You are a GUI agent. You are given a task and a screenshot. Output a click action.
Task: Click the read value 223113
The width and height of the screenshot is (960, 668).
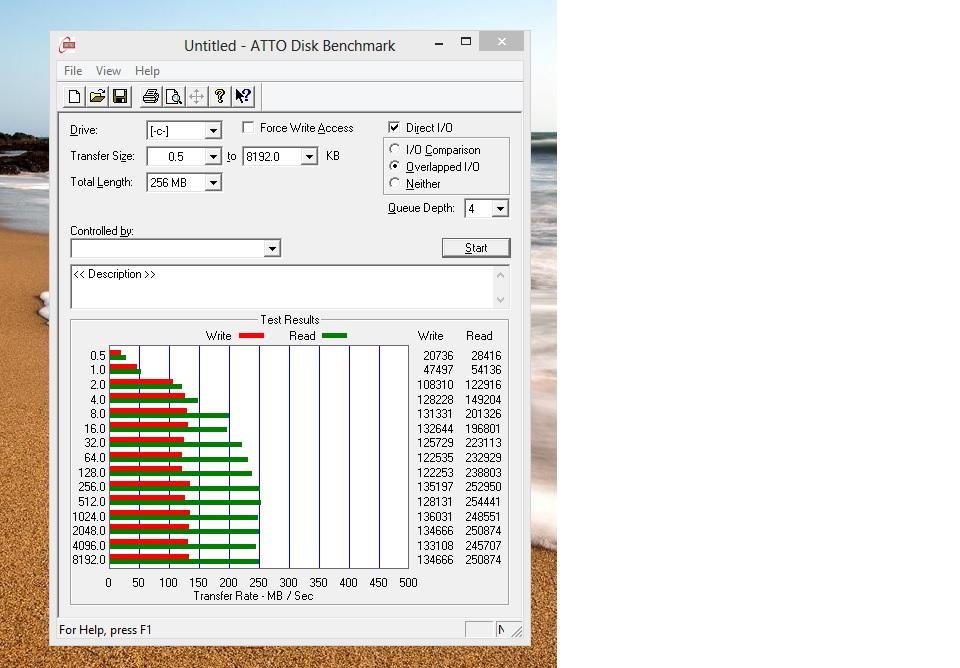pyautogui.click(x=483, y=443)
